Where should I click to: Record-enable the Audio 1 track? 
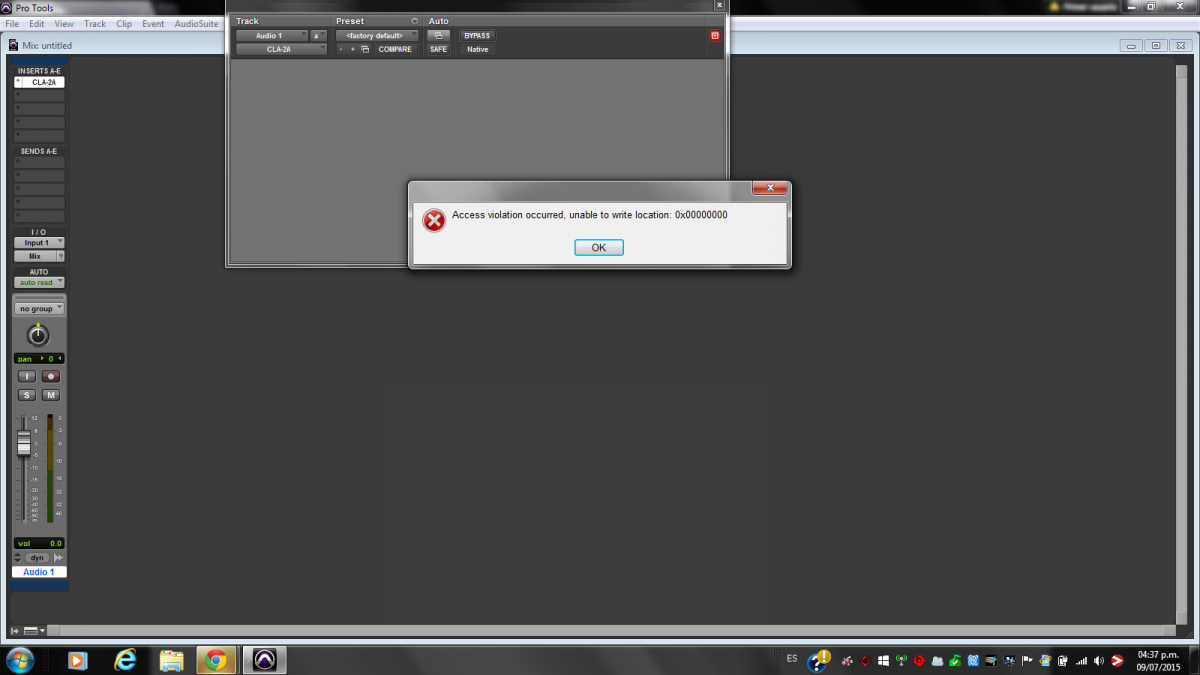[x=50, y=377]
